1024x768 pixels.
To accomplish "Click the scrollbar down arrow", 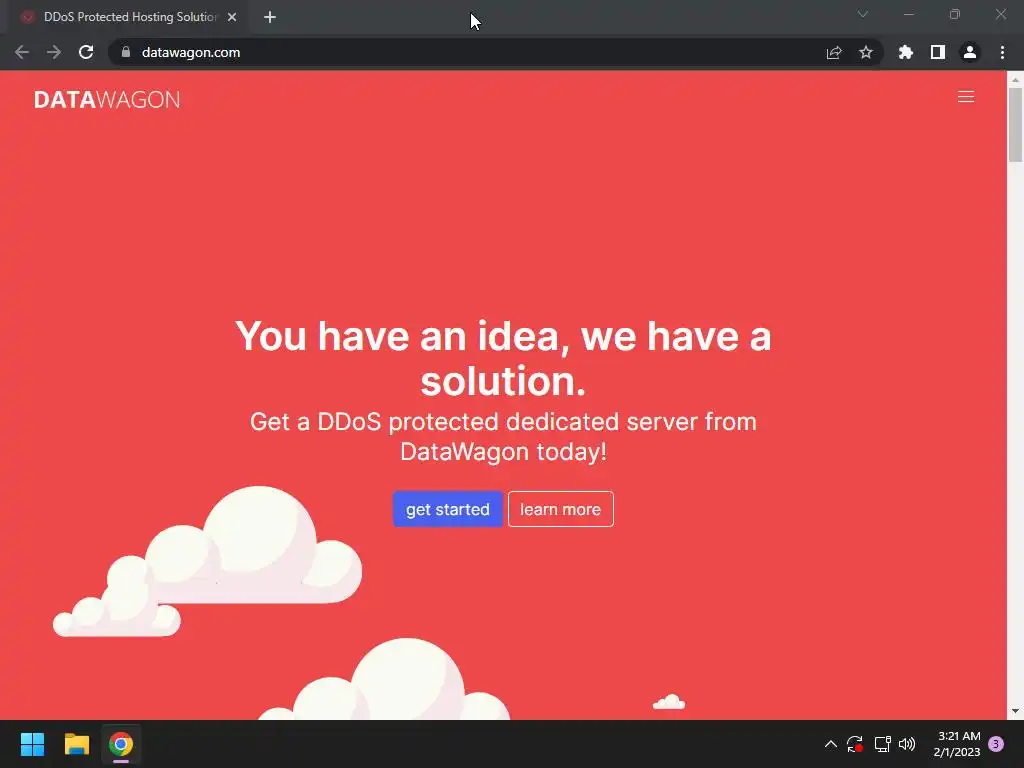I will coord(1015,711).
